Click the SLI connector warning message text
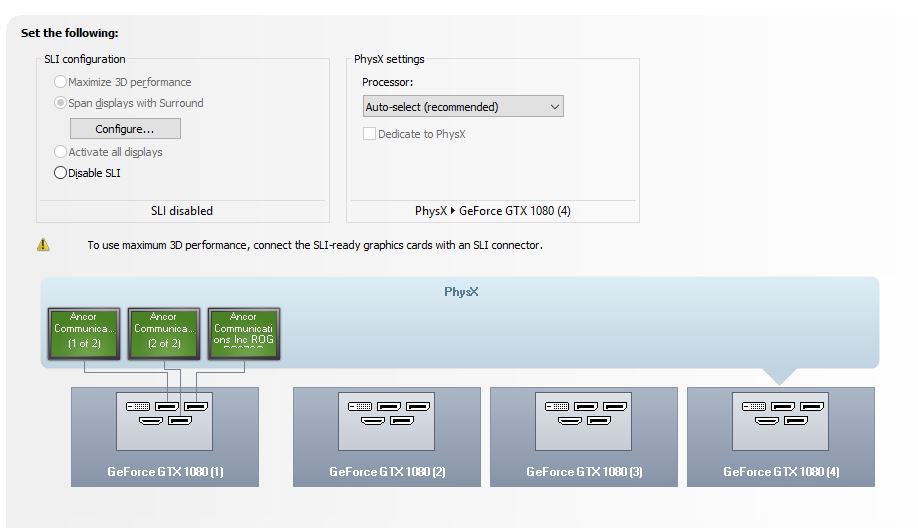This screenshot has height=528, width=918. click(315, 245)
